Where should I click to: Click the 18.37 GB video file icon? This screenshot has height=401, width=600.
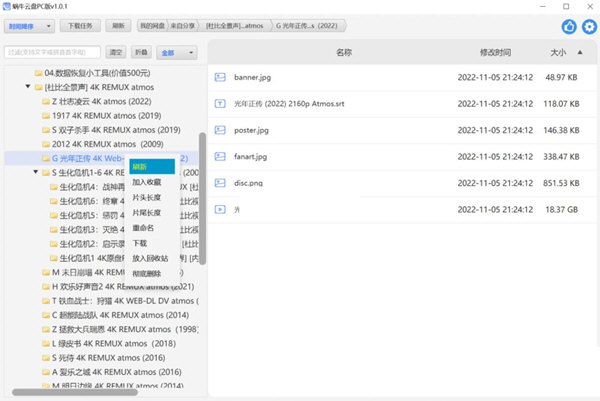pos(221,210)
